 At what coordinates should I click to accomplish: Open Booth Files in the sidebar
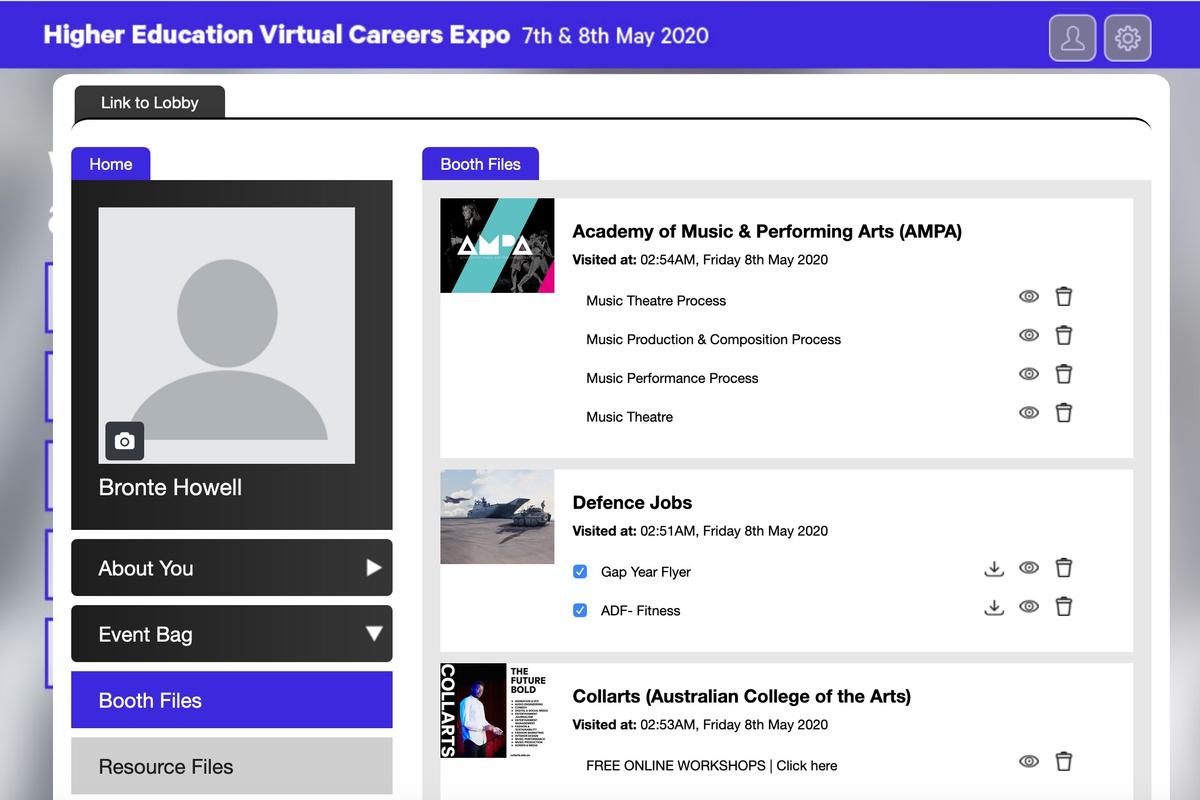click(x=232, y=700)
